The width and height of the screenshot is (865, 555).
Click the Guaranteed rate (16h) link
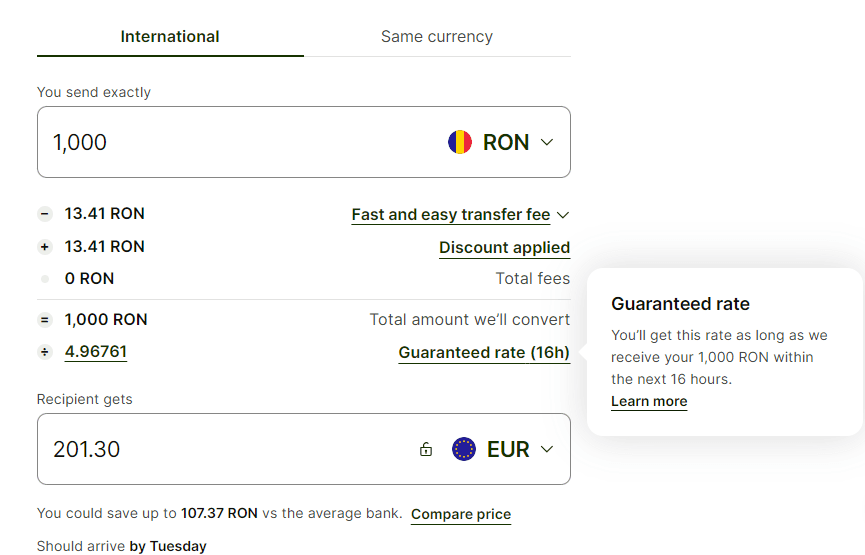484,352
